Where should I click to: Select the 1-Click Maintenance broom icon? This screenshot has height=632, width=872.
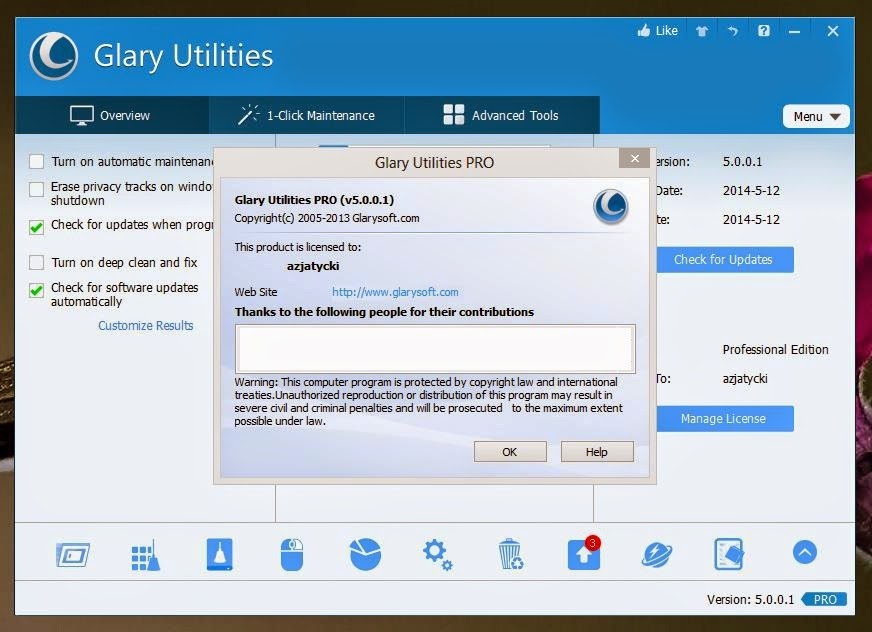pos(145,554)
